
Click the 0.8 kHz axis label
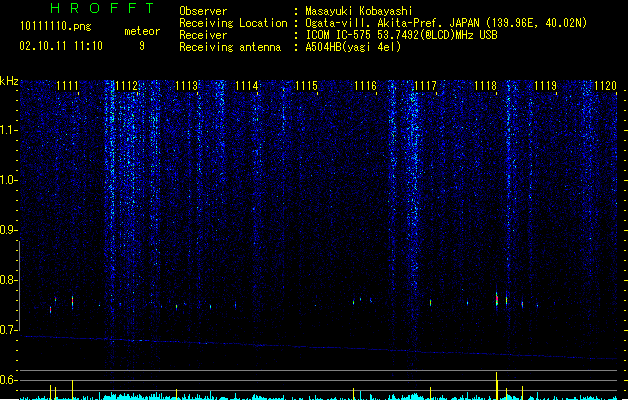pos(8,280)
